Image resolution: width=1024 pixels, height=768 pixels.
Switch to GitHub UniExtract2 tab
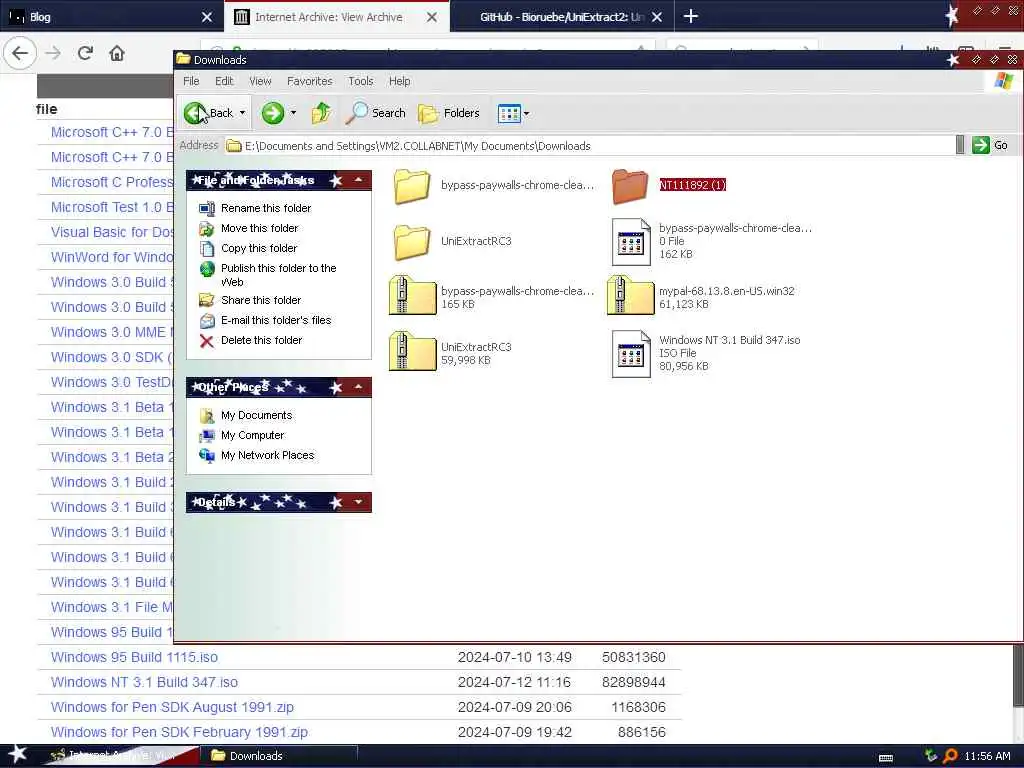(x=562, y=17)
